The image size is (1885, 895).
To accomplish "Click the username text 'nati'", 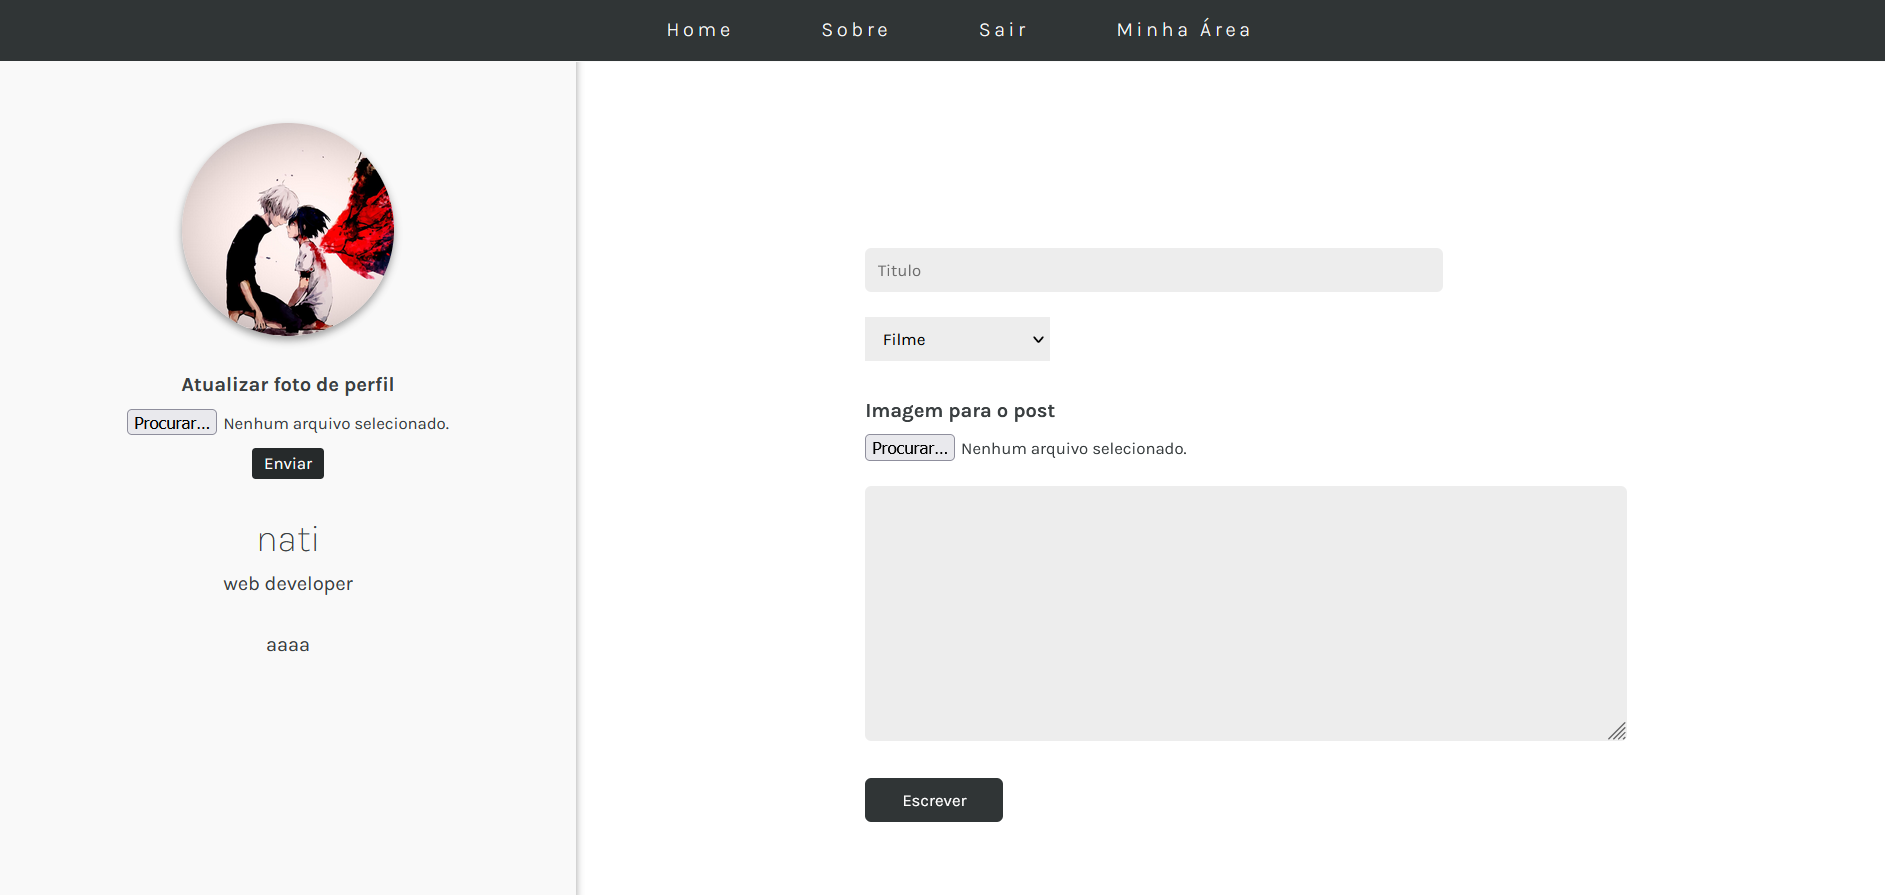I will coord(288,540).
